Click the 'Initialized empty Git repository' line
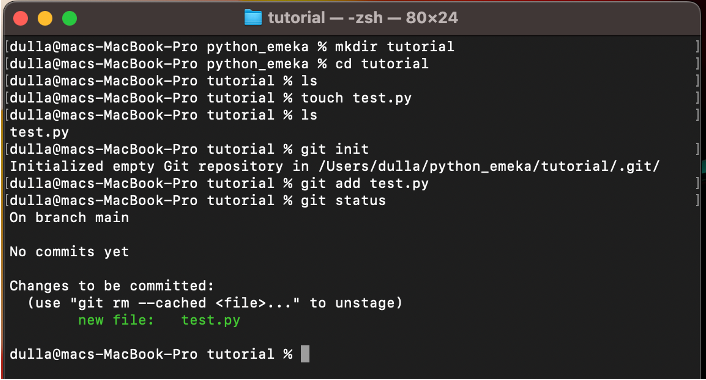This screenshot has width=706, height=380. pos(335,167)
